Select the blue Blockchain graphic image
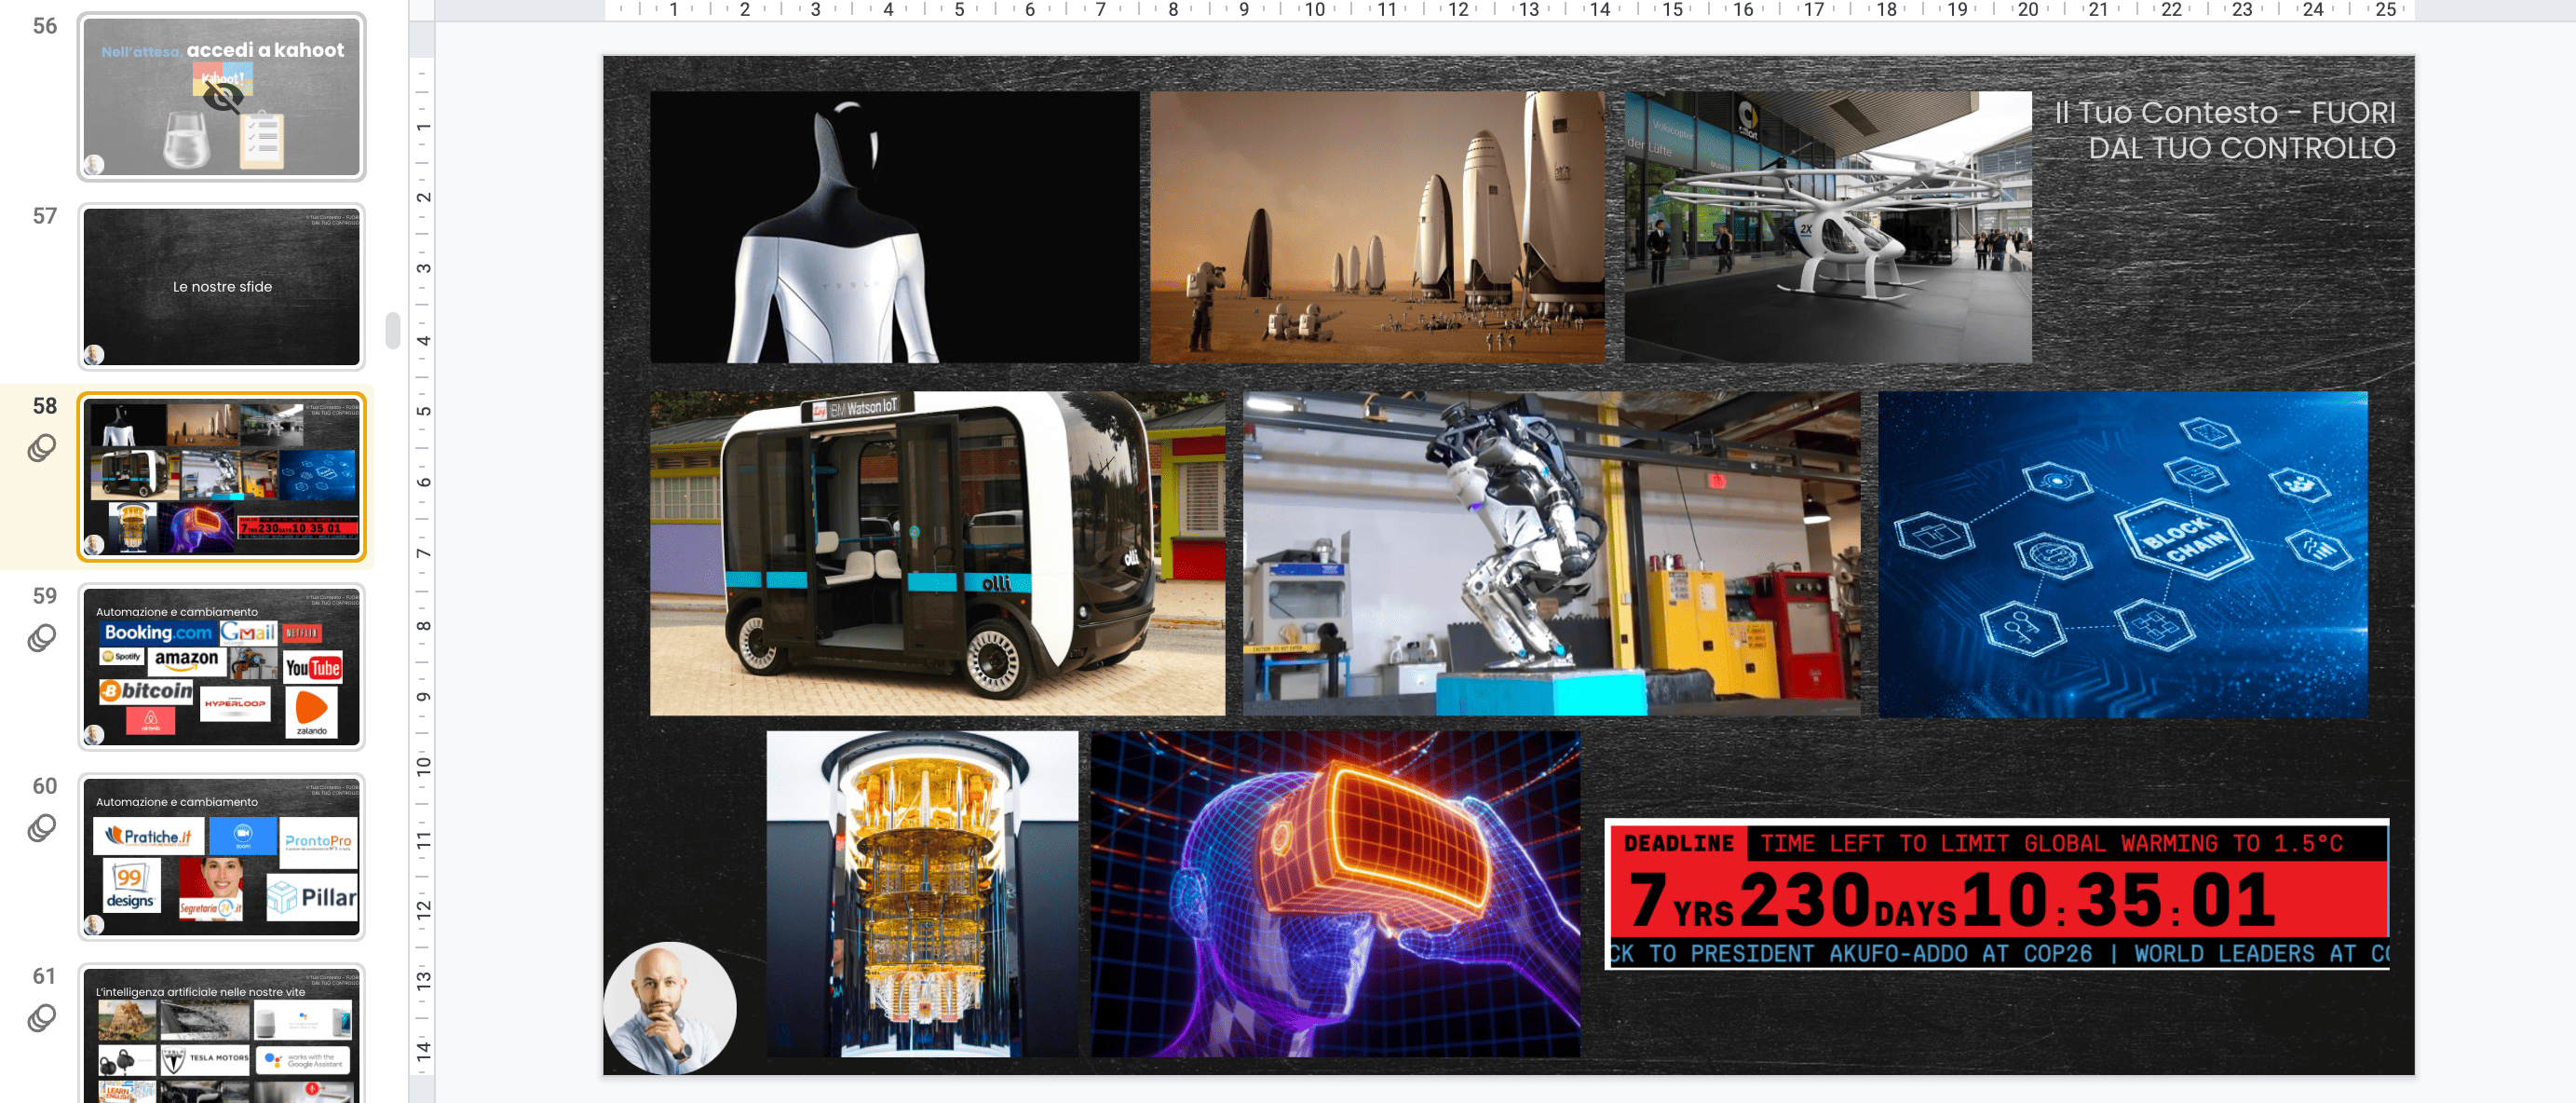The image size is (2576, 1103). click(x=2122, y=554)
